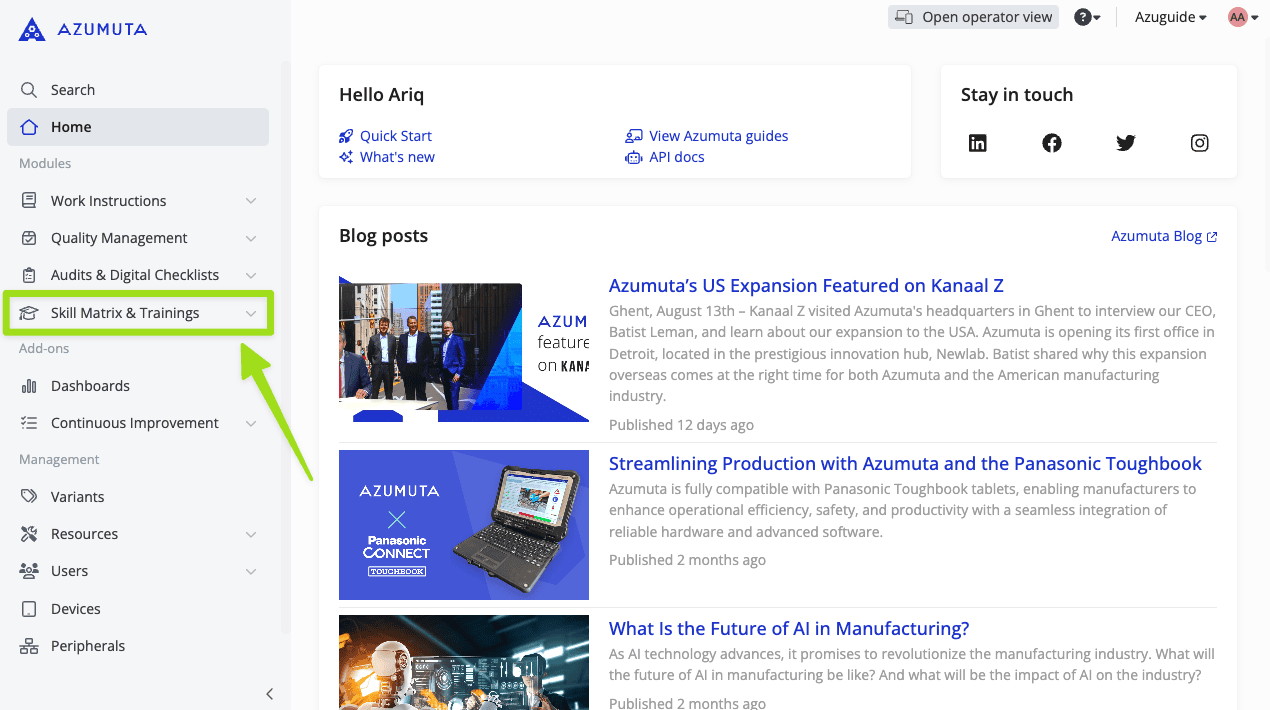This screenshot has height=710, width=1270.
Task: Expand the Work Instructions module
Action: [251, 201]
